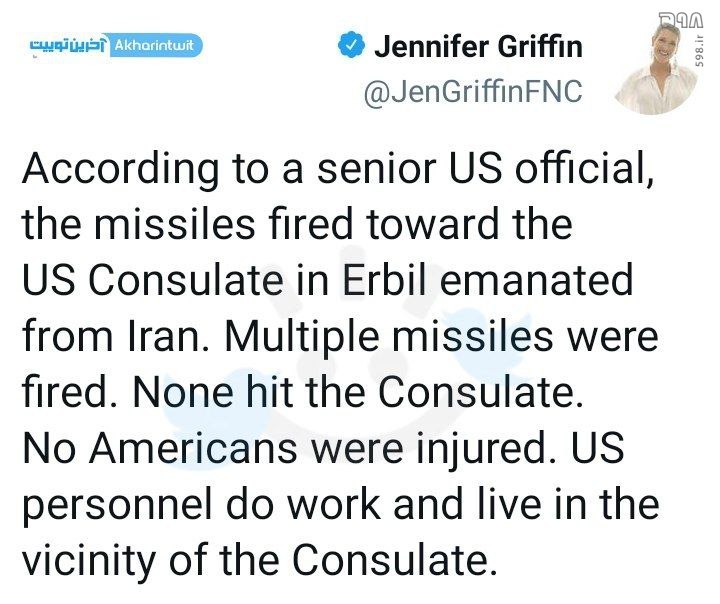Image resolution: width=720 pixels, height=604 pixels.
Task: Click the words 'According to a senior'
Action: (228, 169)
